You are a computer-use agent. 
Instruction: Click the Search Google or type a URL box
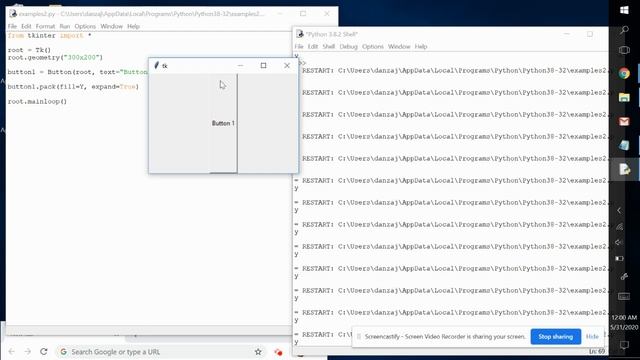(x=159, y=351)
